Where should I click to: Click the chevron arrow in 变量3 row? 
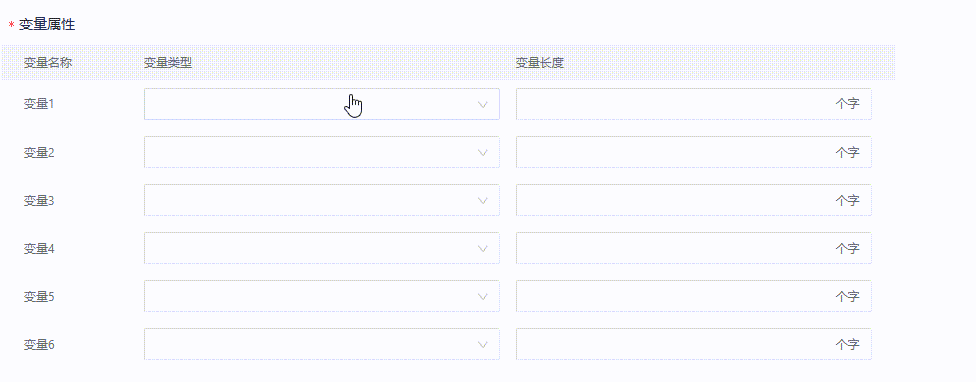[482, 200]
